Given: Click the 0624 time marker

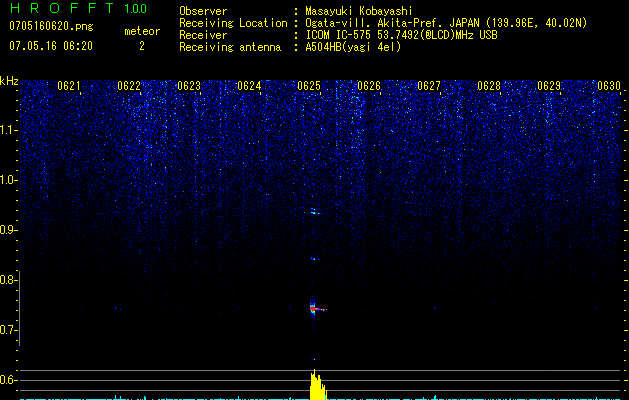Looking at the screenshot, I should 249,86.
